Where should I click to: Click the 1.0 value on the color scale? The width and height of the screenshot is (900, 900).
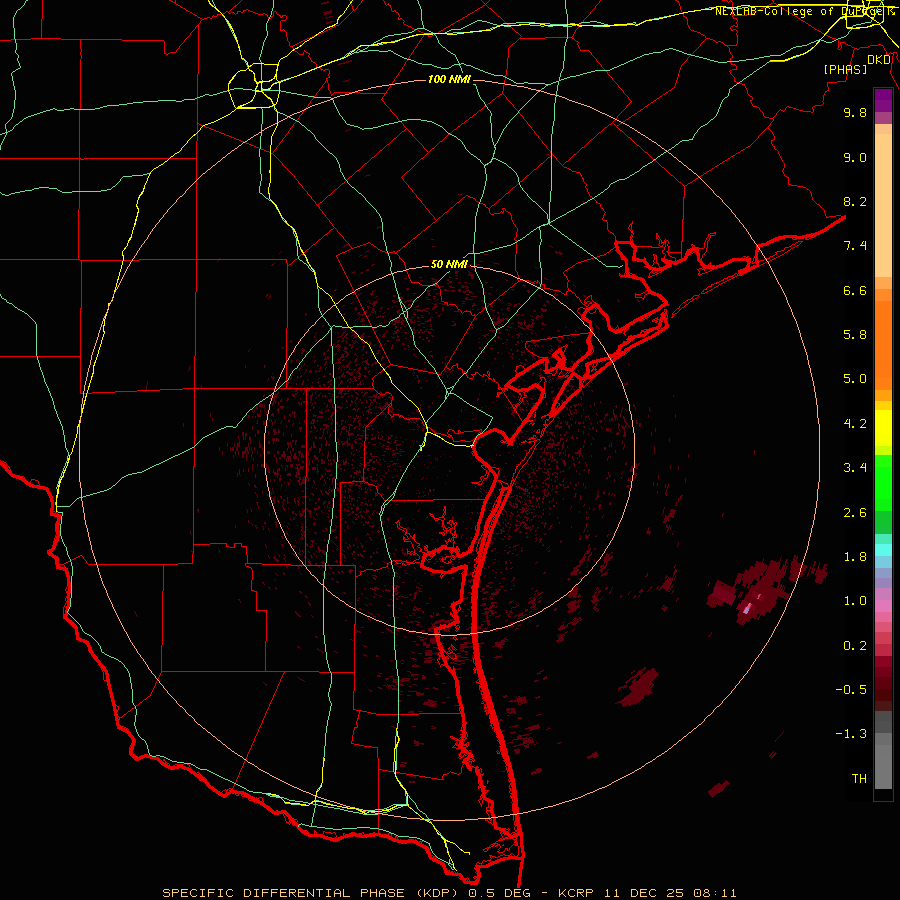(x=855, y=601)
